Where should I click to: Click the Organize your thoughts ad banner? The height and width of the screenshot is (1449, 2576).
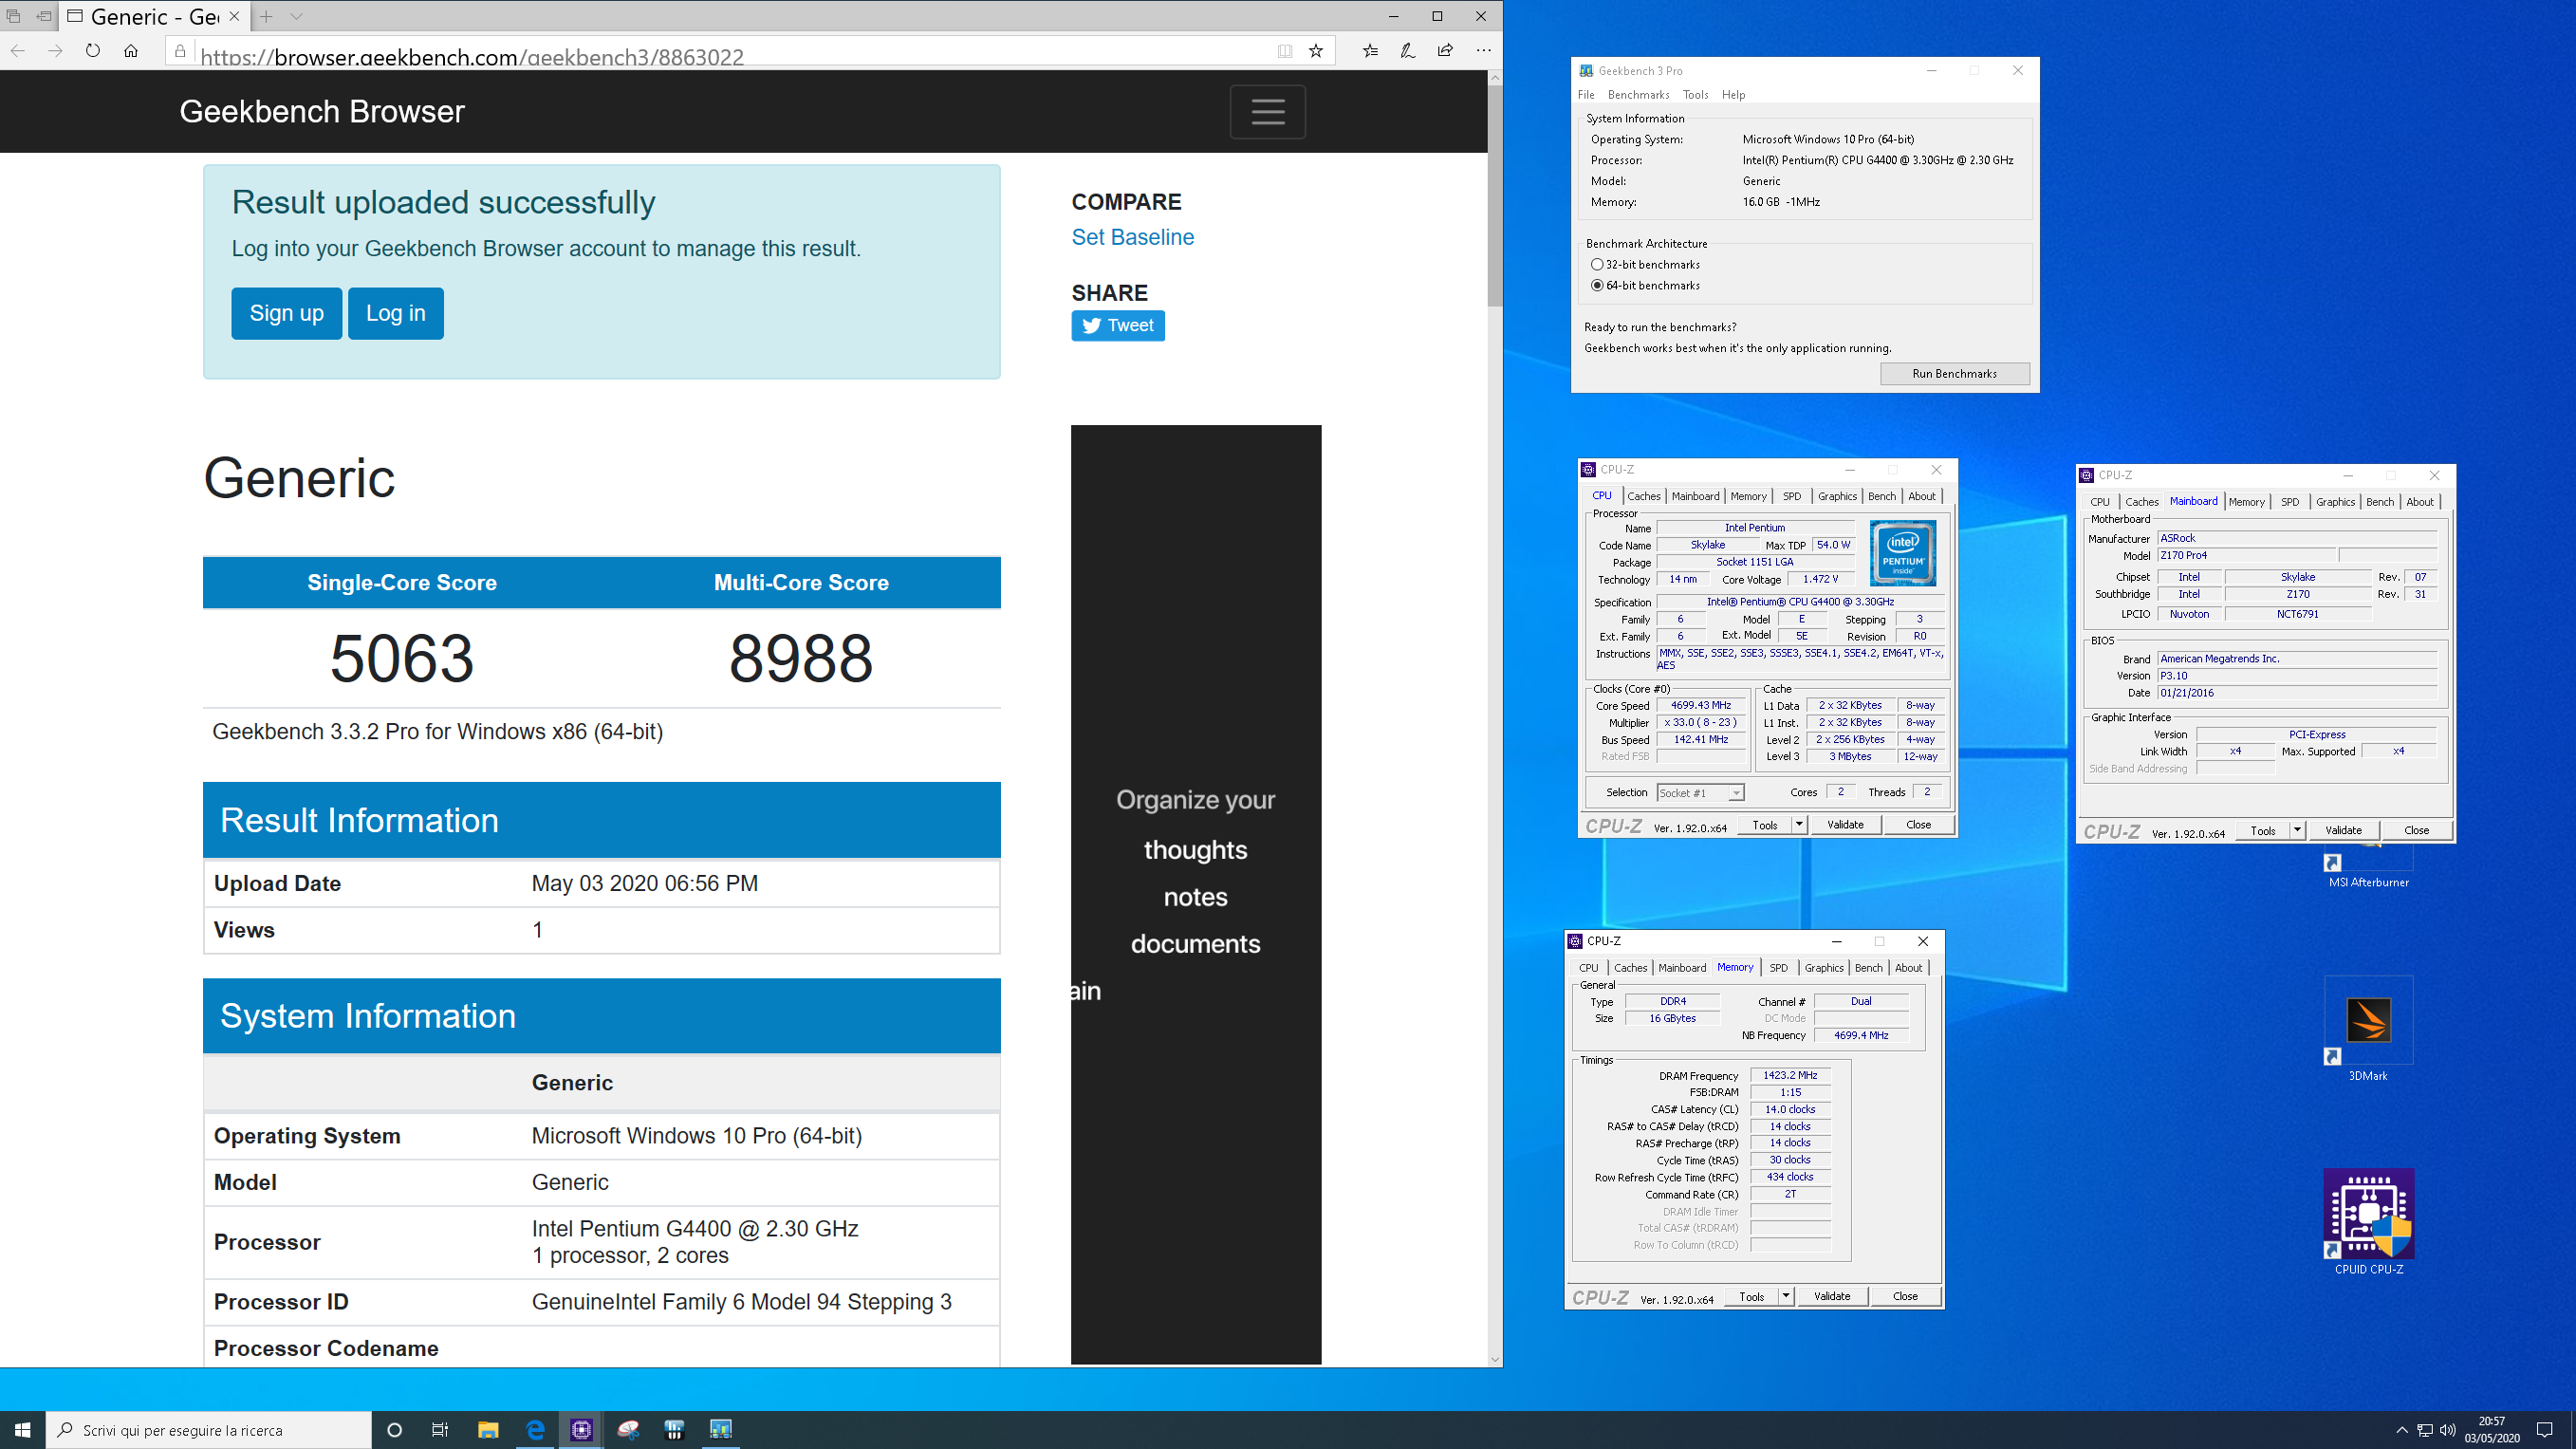click(x=1196, y=895)
